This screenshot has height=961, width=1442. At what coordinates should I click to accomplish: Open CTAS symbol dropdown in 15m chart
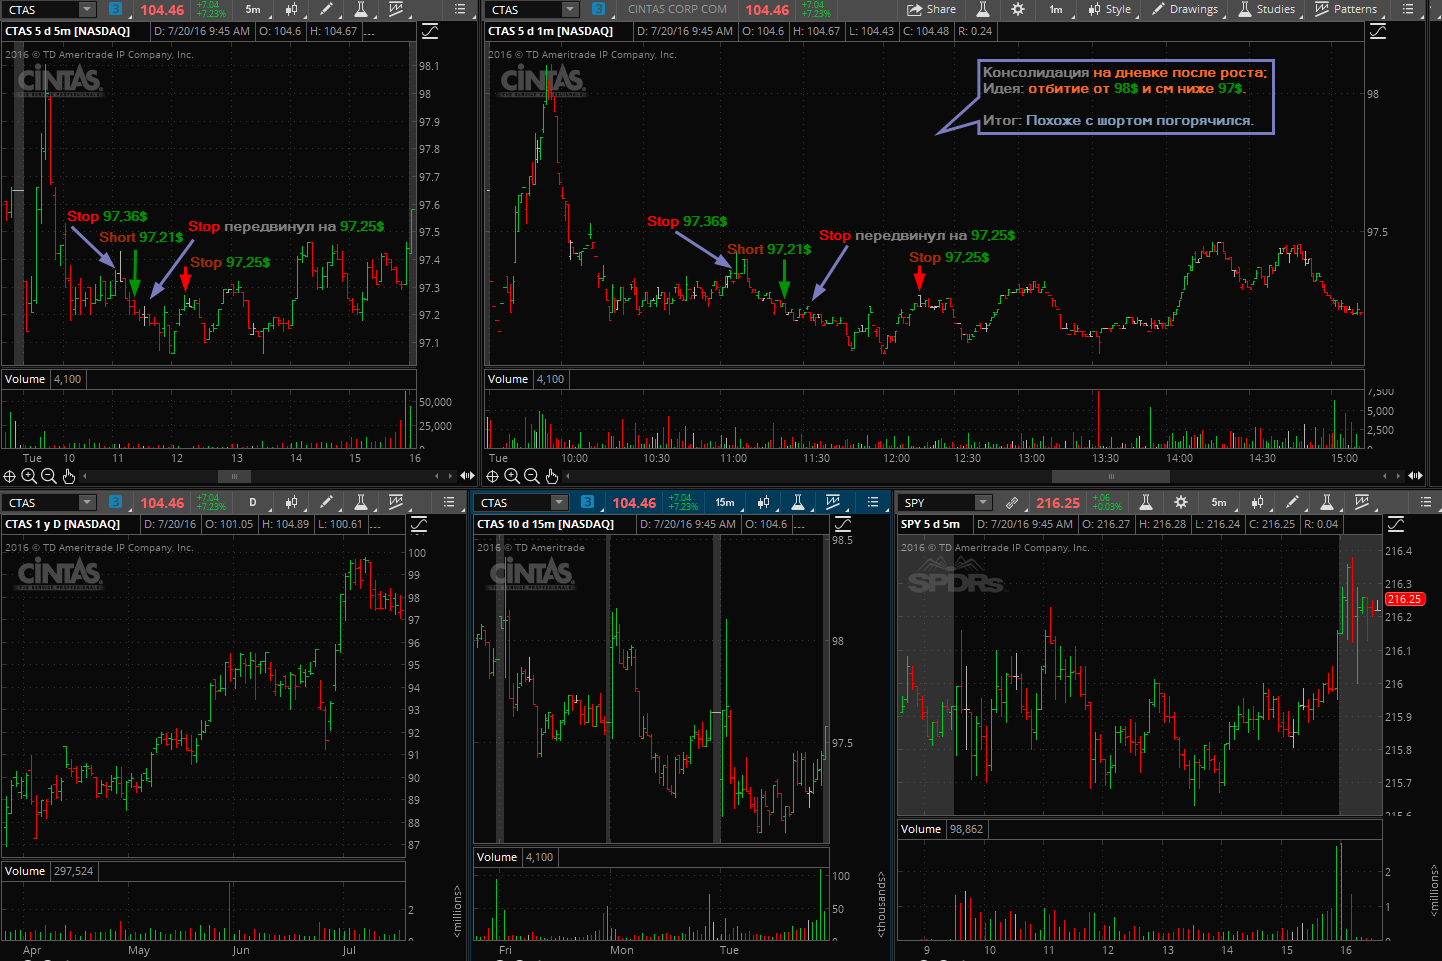tap(558, 502)
